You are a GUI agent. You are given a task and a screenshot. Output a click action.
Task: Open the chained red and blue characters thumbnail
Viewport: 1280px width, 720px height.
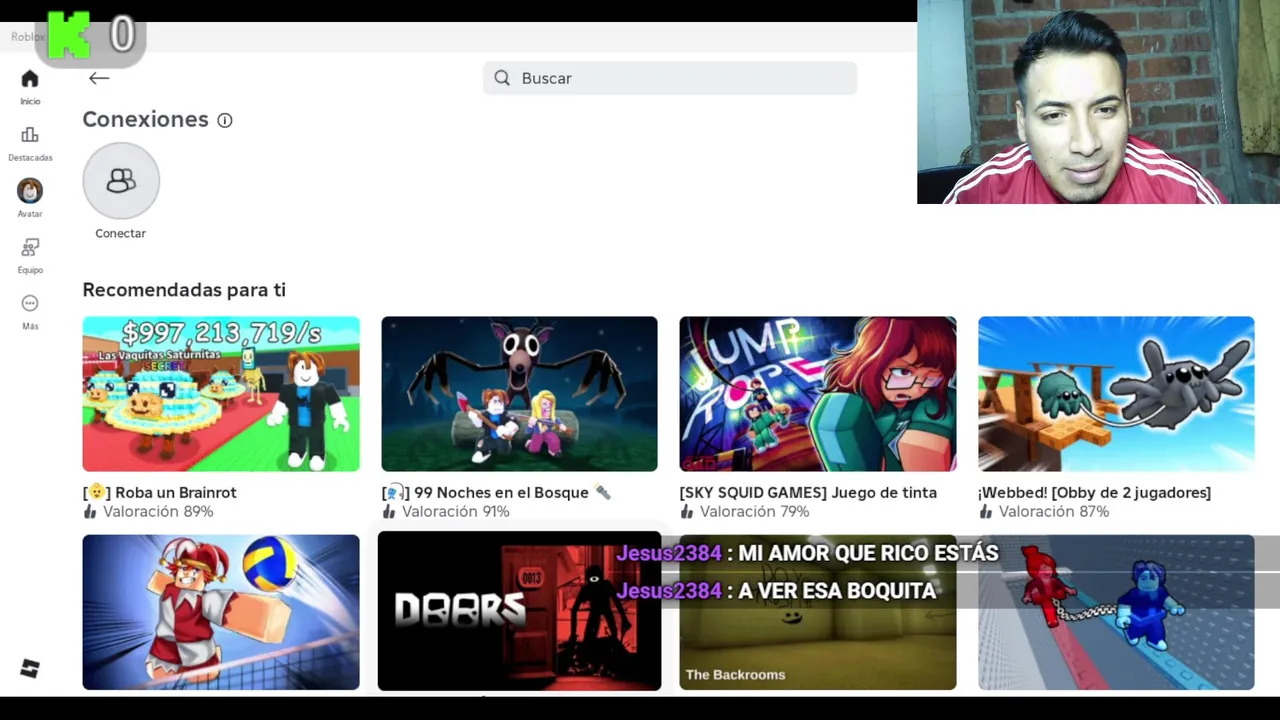[x=1116, y=612]
